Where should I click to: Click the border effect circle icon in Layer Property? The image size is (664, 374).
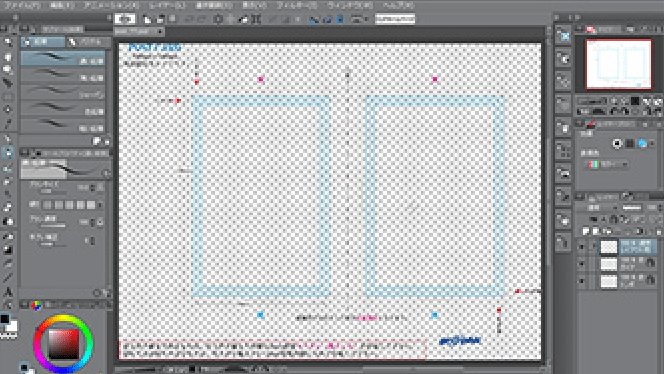(x=617, y=144)
